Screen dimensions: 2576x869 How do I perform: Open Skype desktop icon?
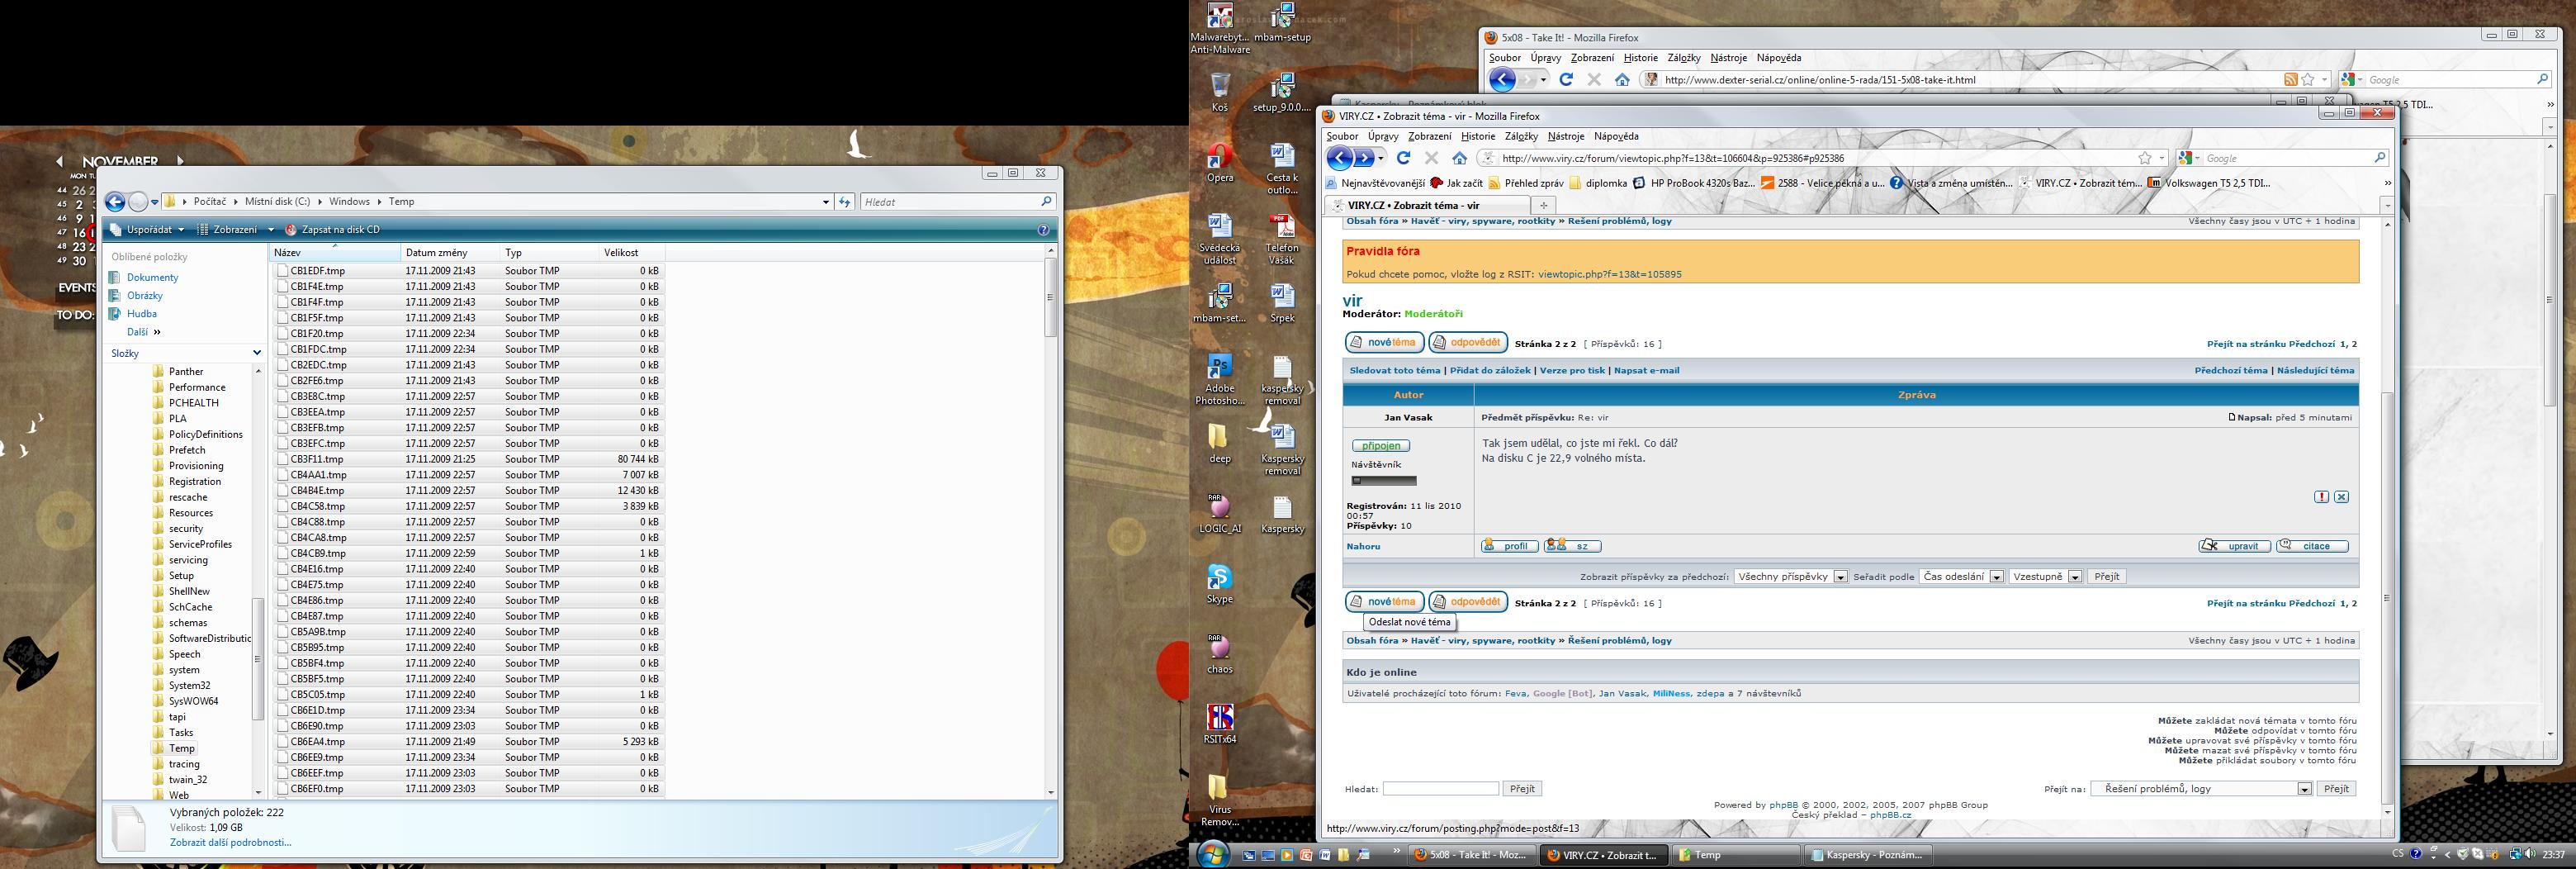(1219, 580)
